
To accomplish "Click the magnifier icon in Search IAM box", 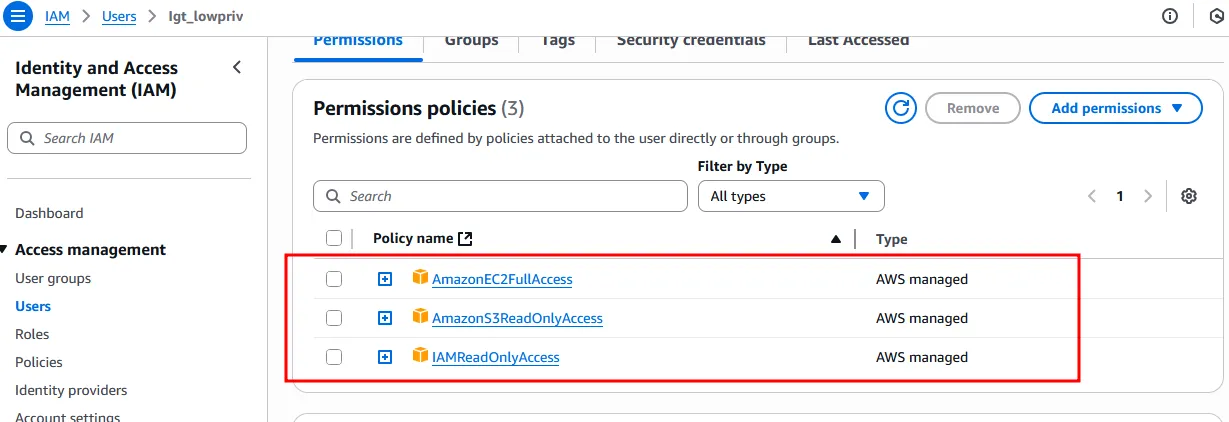I will (x=27, y=138).
